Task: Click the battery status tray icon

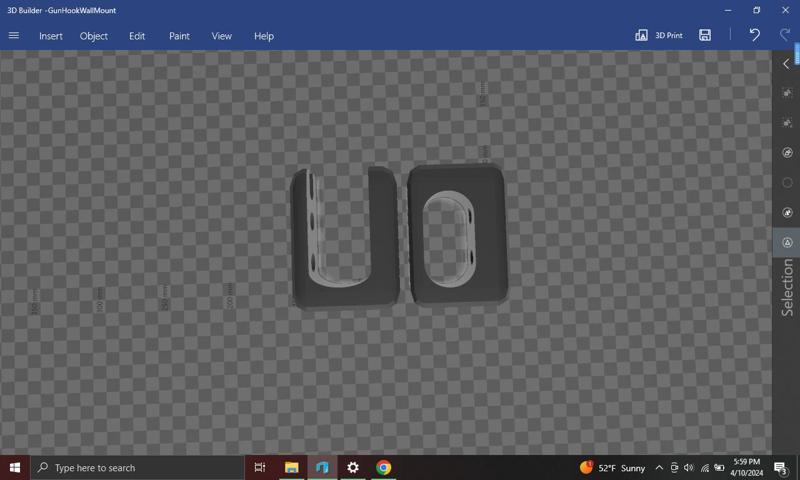Action: coord(719,468)
